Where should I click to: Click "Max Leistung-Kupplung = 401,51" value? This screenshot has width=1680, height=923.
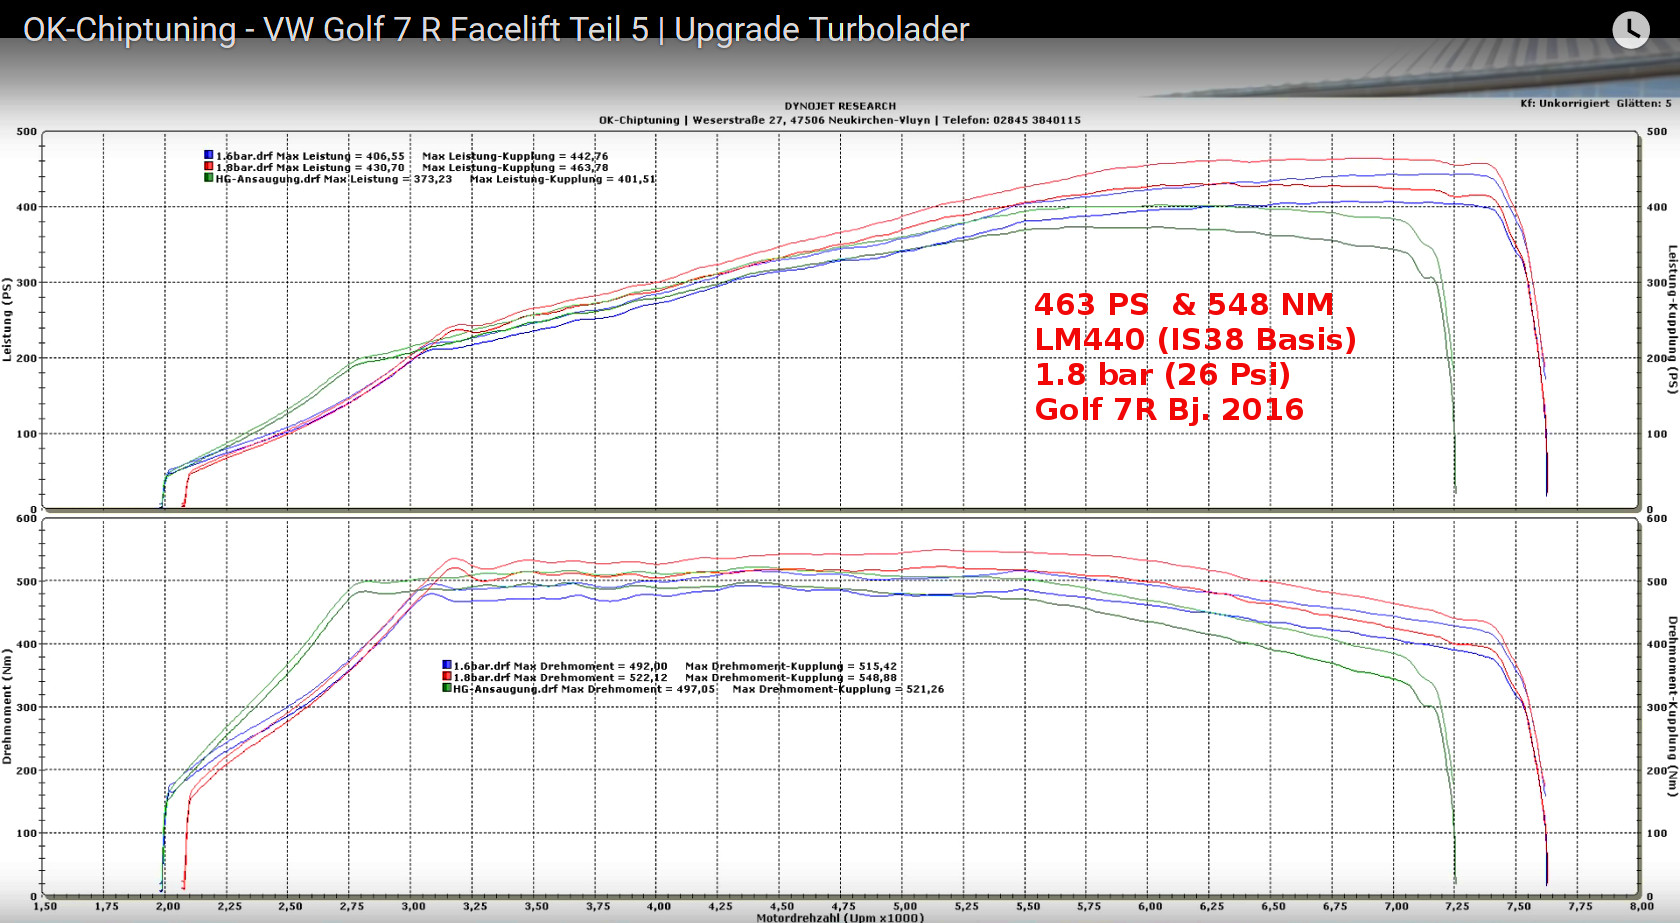coord(563,179)
